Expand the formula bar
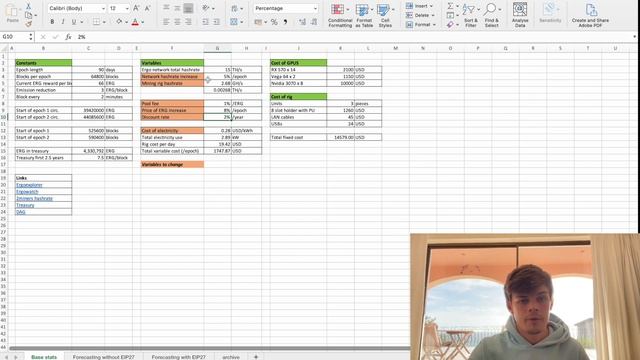The width and height of the screenshot is (640, 360). pos(634,37)
